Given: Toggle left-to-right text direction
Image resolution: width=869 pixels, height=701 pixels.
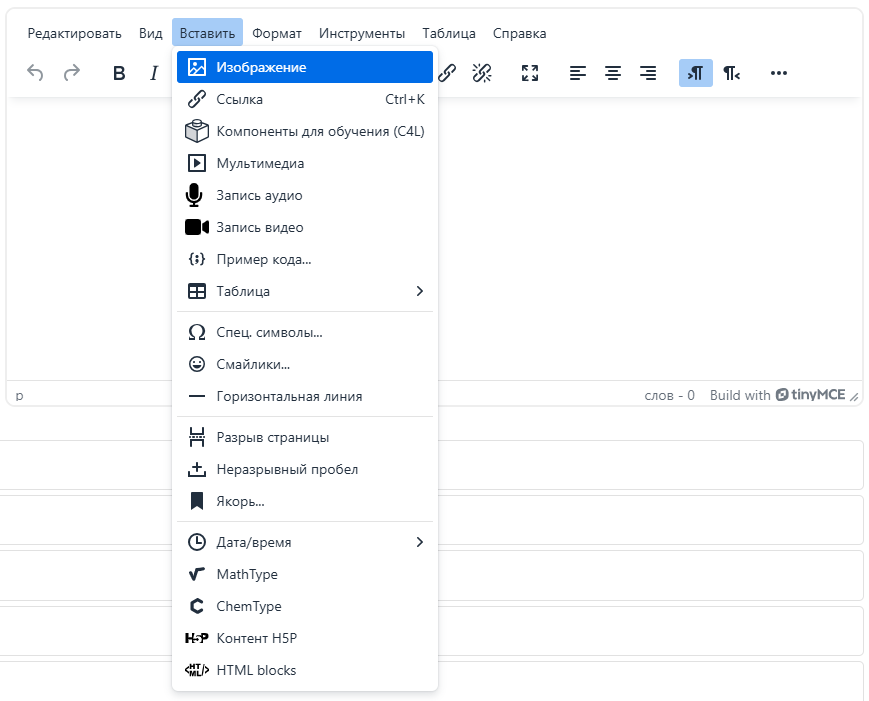Looking at the screenshot, I should tap(696, 73).
